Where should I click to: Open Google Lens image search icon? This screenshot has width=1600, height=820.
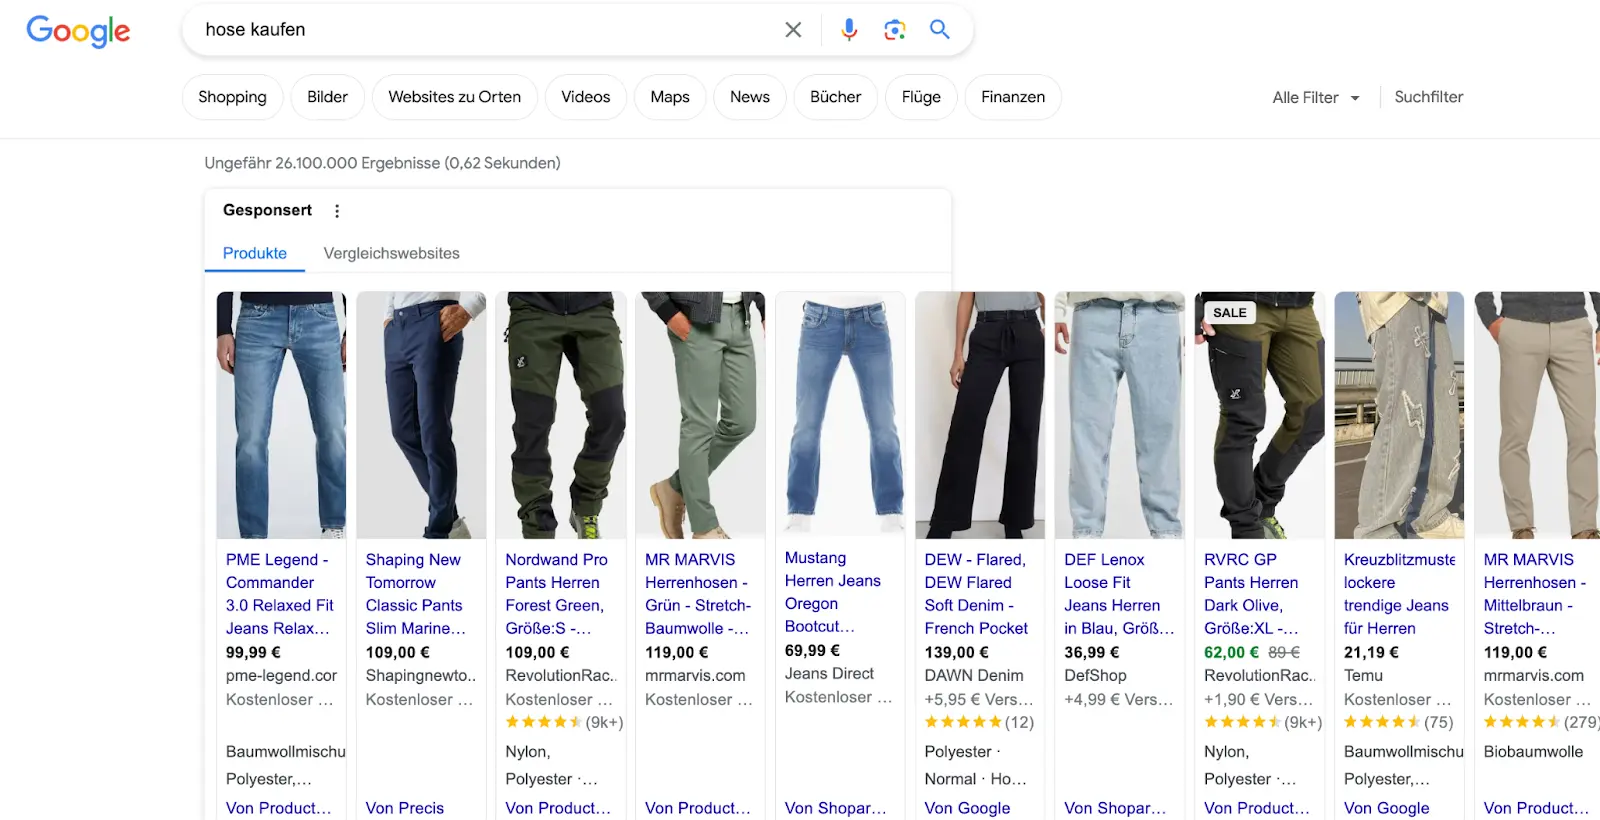click(895, 30)
